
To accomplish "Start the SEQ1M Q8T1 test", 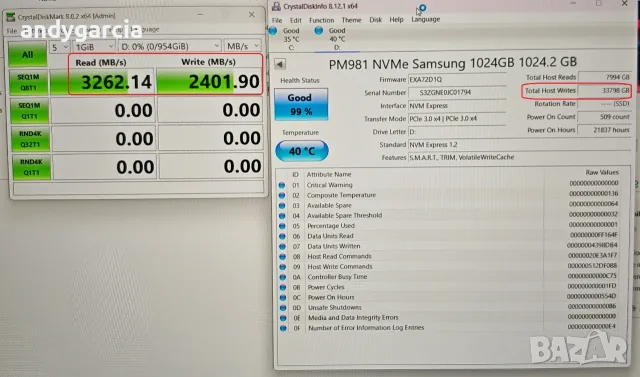I will pyautogui.click(x=29, y=82).
